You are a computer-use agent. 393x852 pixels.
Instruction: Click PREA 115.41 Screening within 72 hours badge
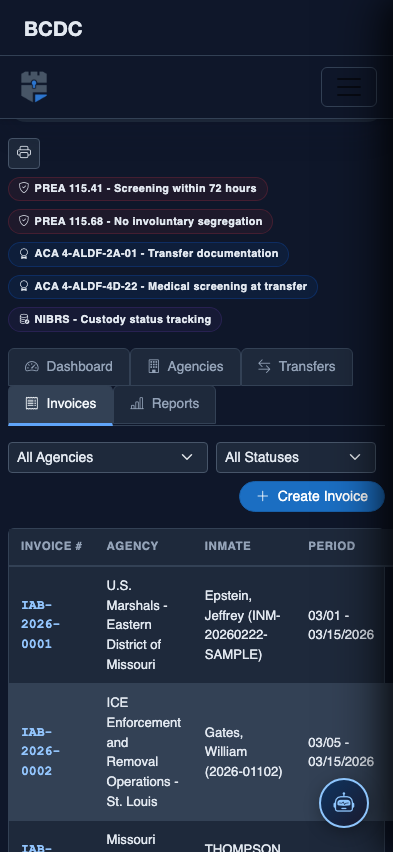click(138, 189)
